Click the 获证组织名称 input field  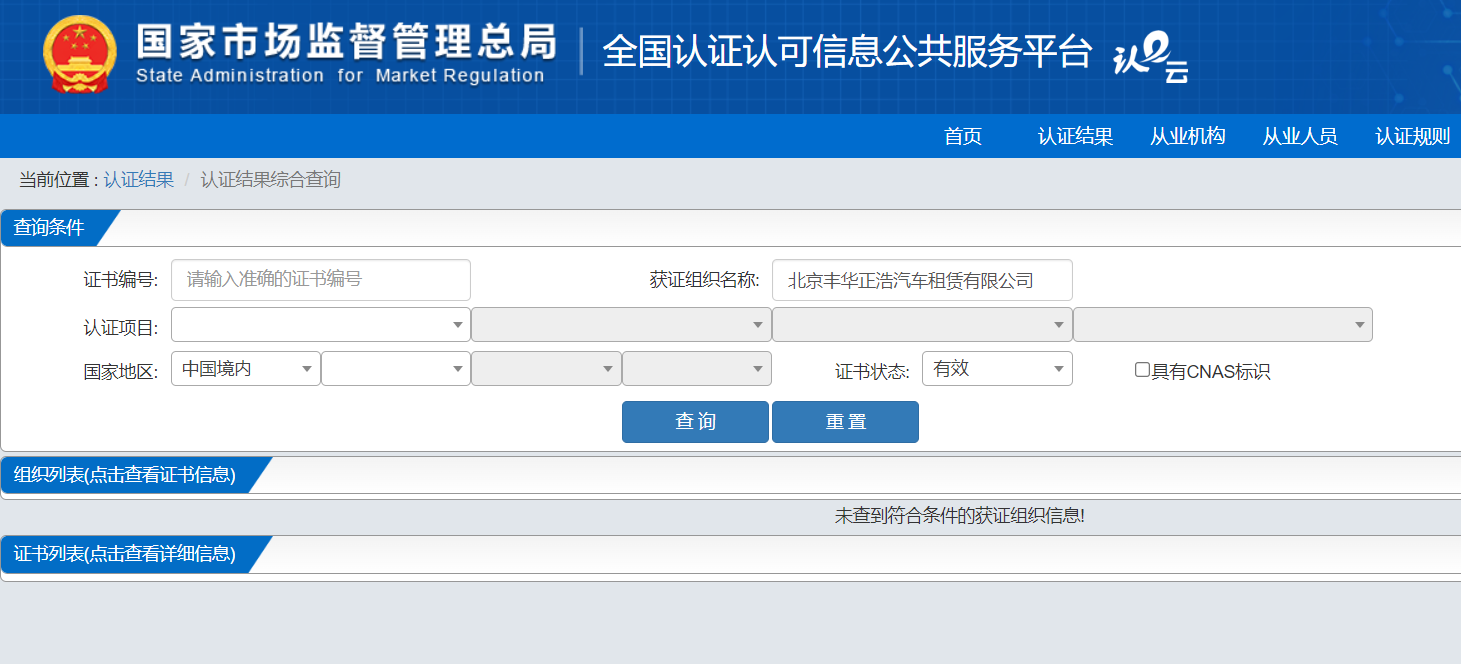point(922,280)
